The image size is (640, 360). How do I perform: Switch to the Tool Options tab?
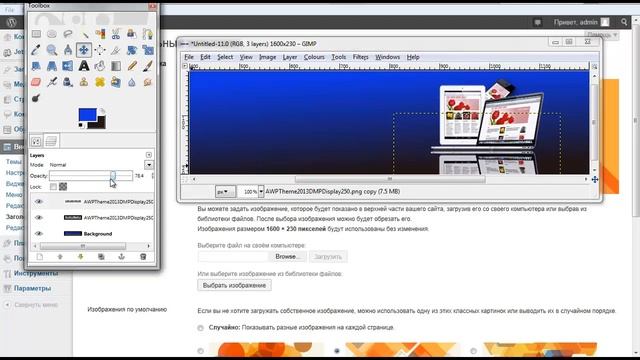pyautogui.click(x=36, y=141)
